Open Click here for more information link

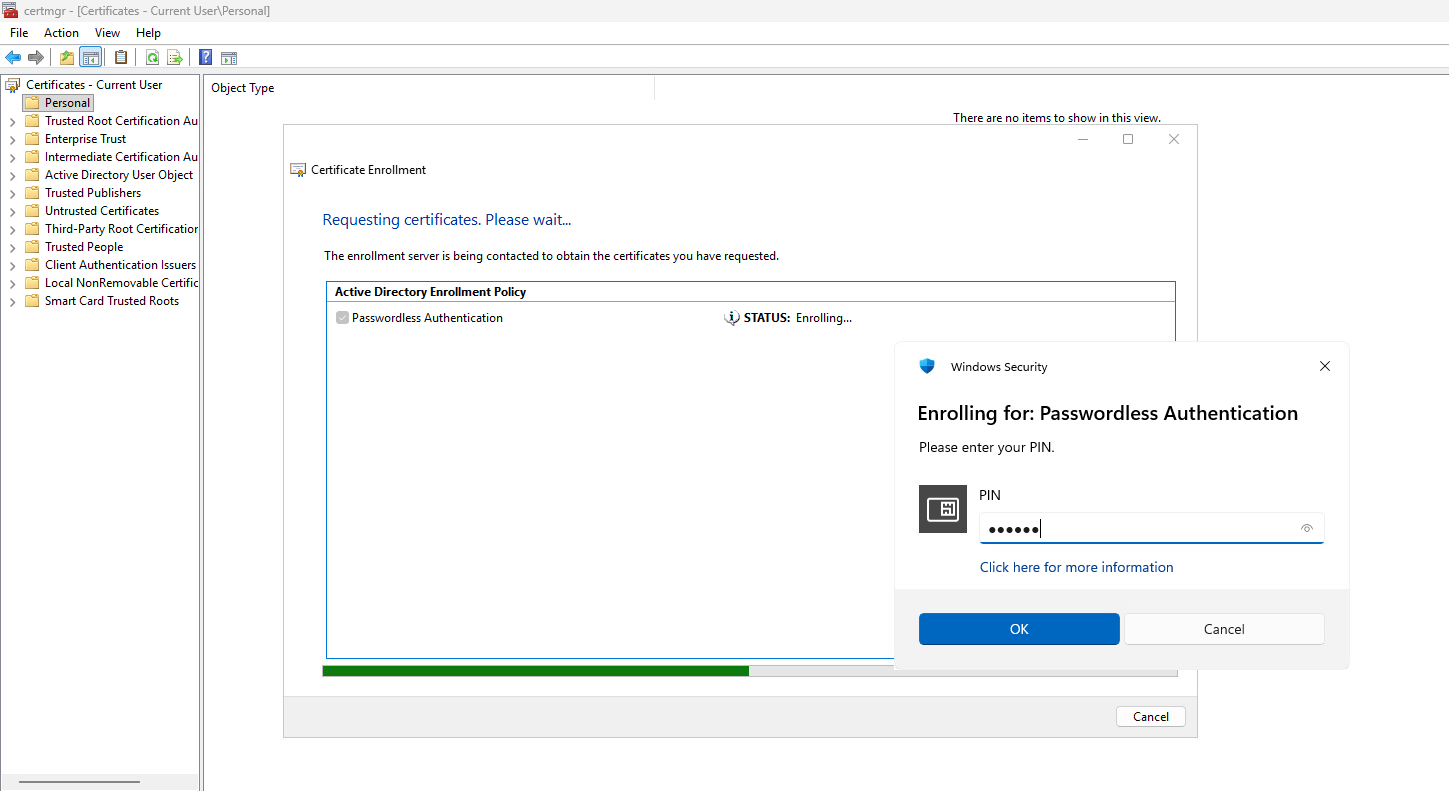coord(1076,567)
